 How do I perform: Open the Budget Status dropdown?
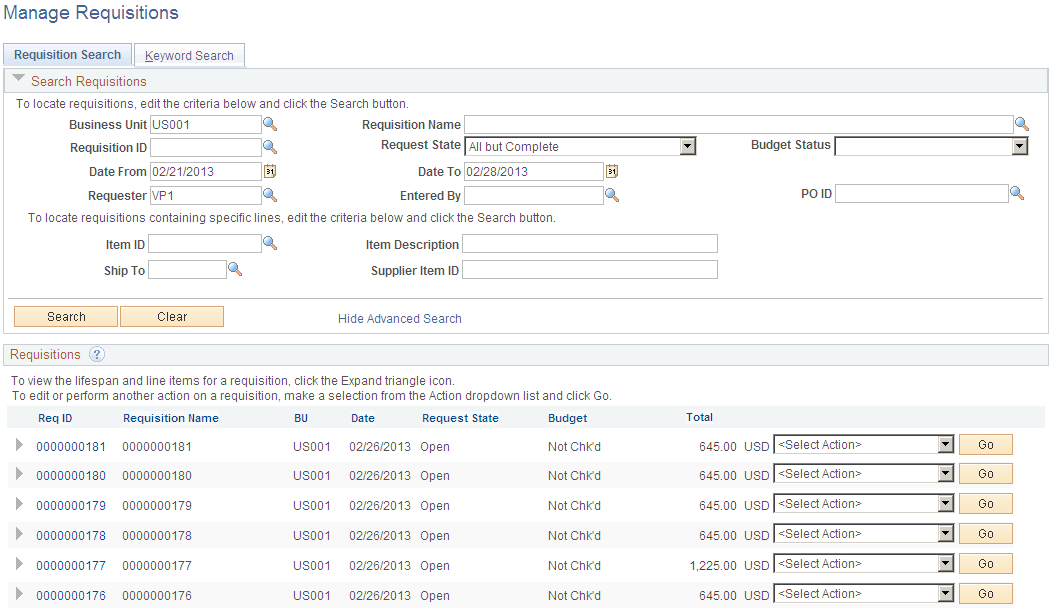[x=1018, y=145]
